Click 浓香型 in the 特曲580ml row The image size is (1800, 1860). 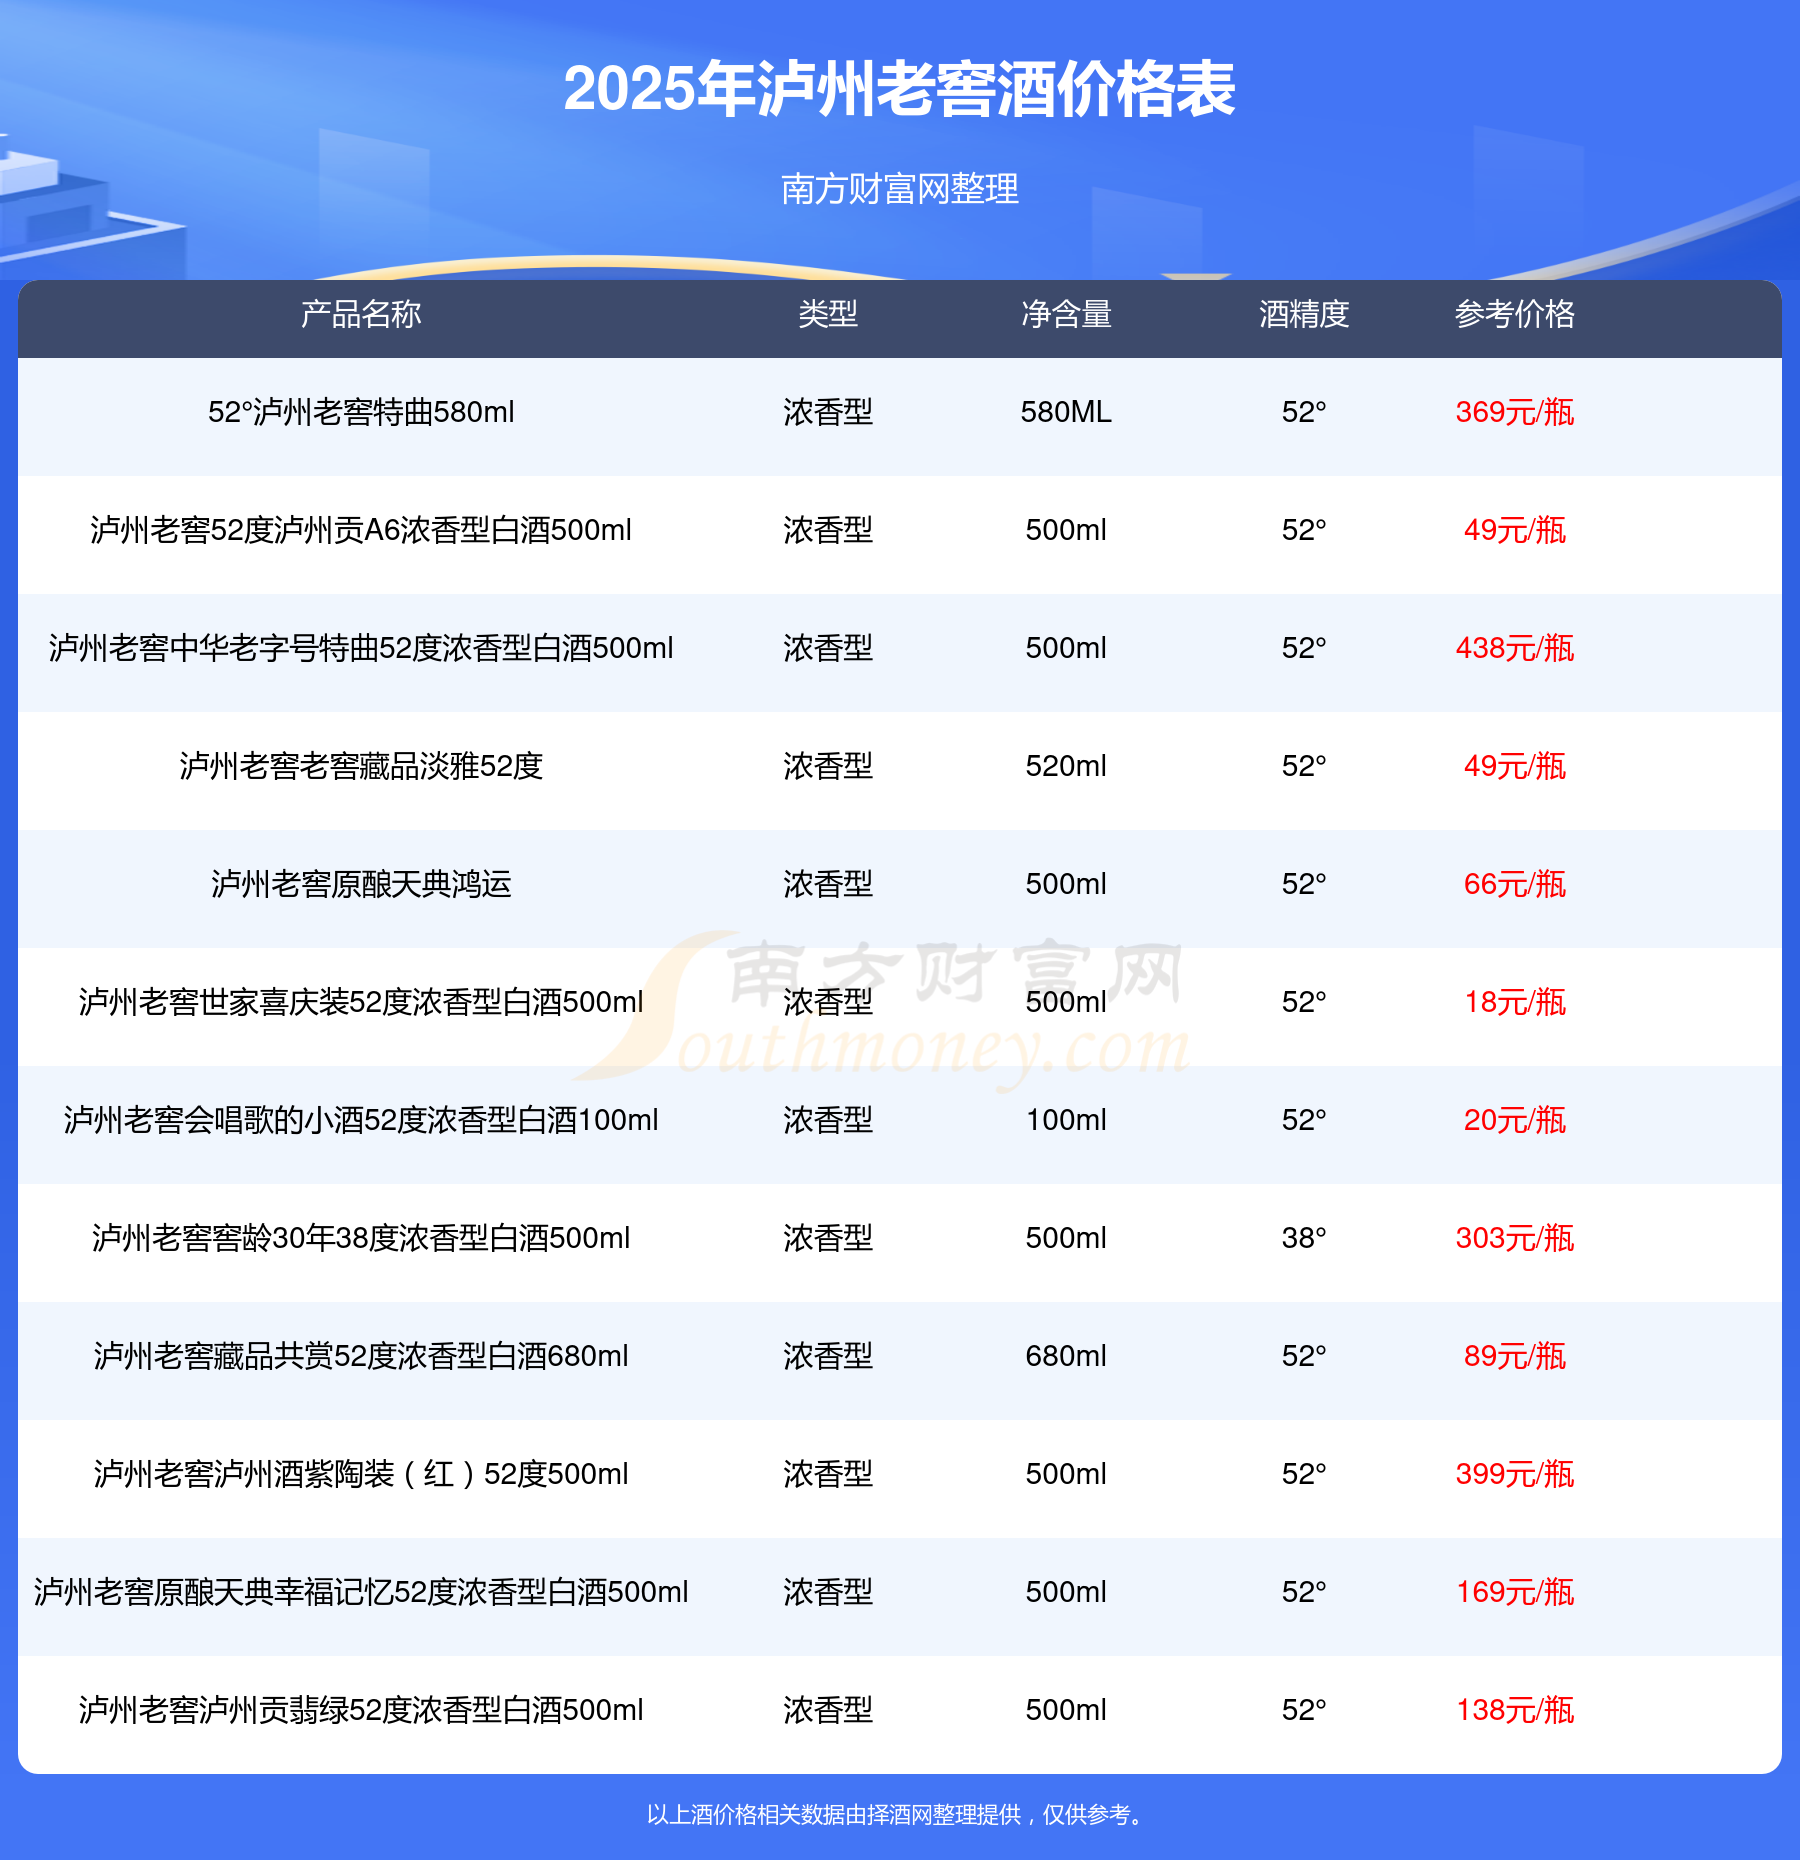click(828, 412)
